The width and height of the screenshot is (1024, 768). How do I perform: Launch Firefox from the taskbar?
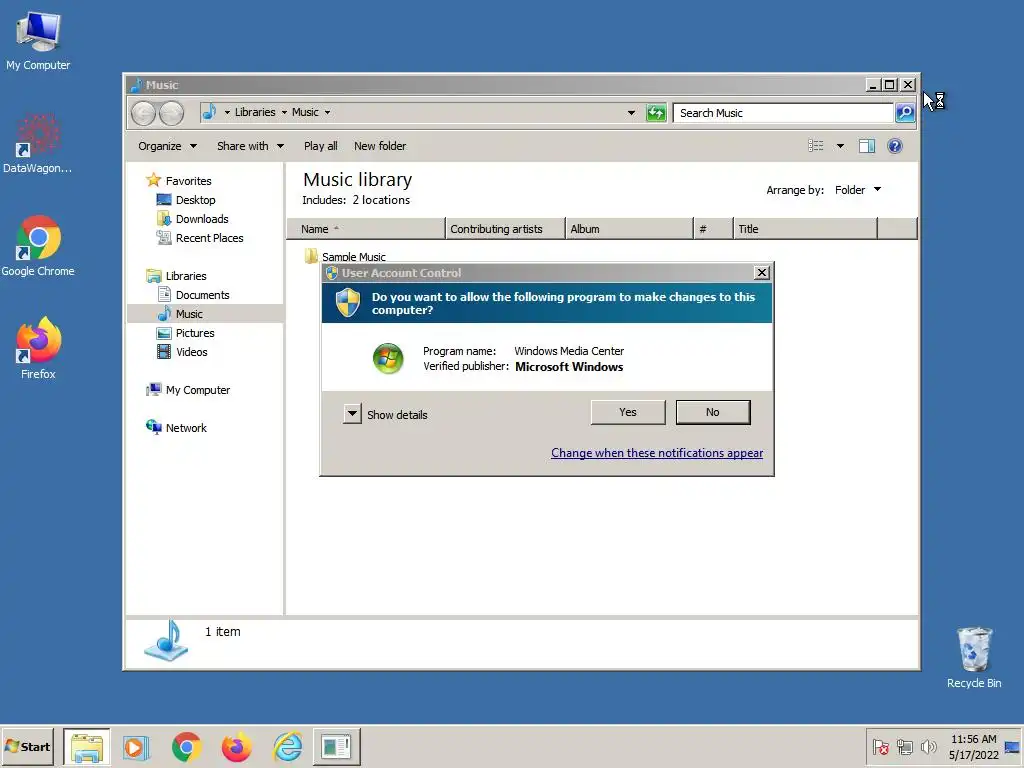coord(236,746)
